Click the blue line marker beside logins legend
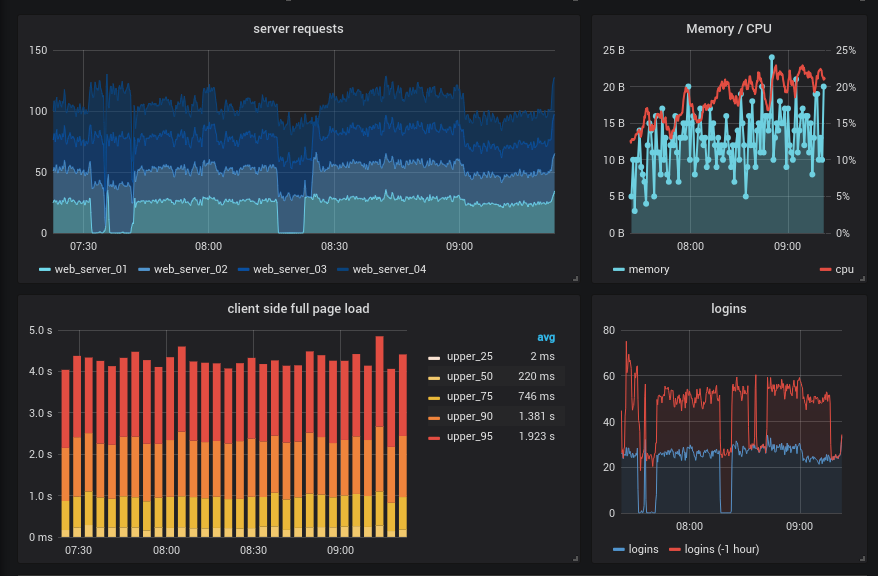Viewport: 878px width, 576px height. pos(617,549)
